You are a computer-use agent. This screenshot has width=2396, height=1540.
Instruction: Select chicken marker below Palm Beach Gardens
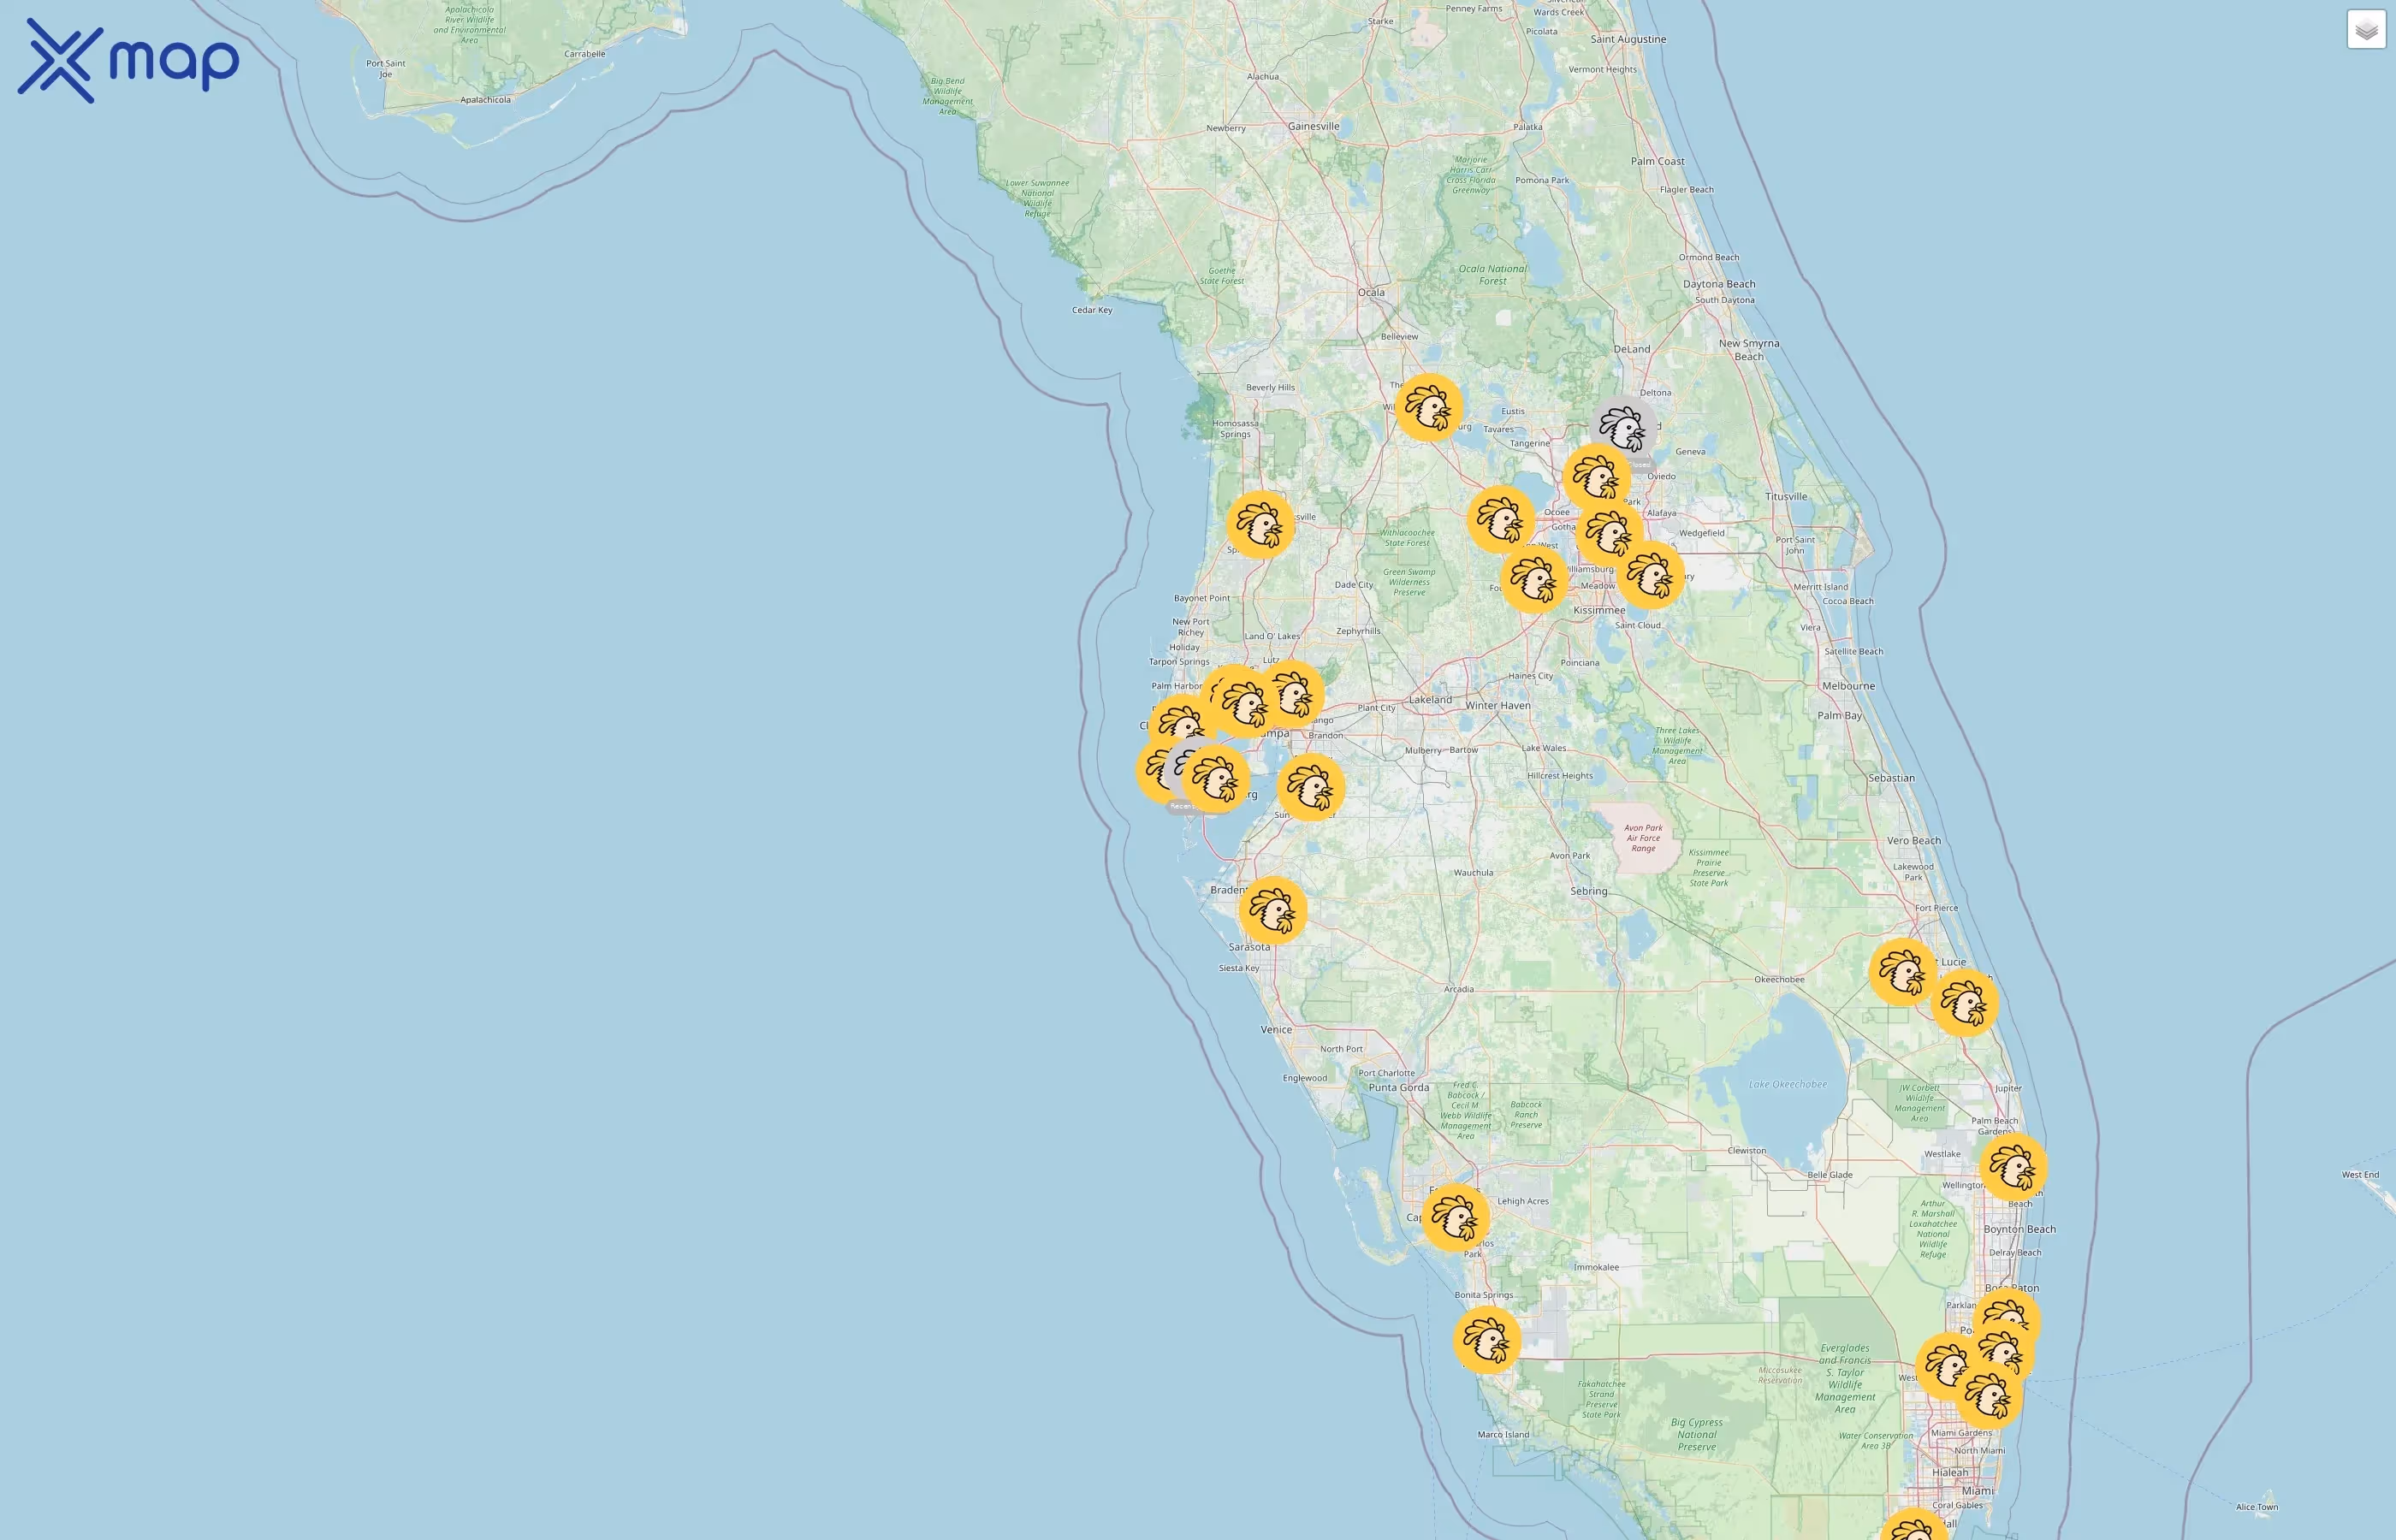[2013, 1167]
